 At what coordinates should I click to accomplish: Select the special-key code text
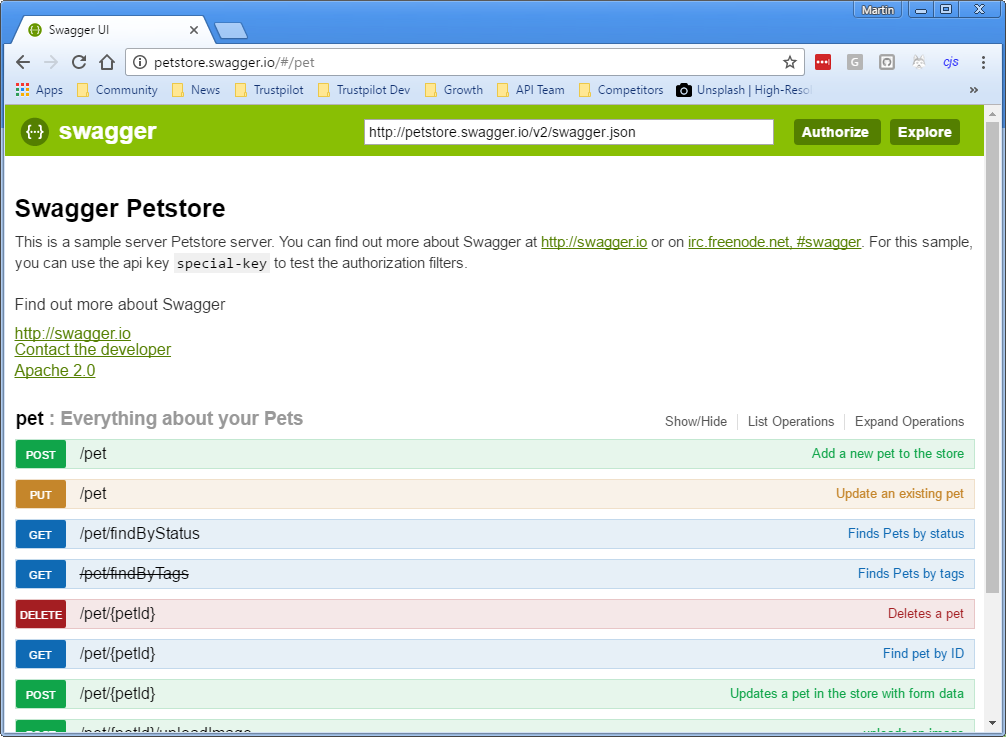221,264
